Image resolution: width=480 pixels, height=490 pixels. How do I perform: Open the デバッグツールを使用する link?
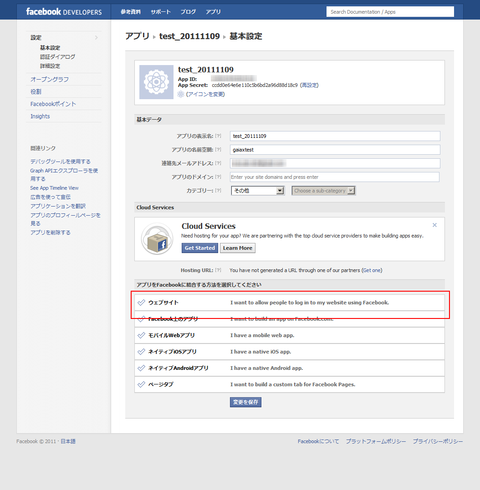60,161
